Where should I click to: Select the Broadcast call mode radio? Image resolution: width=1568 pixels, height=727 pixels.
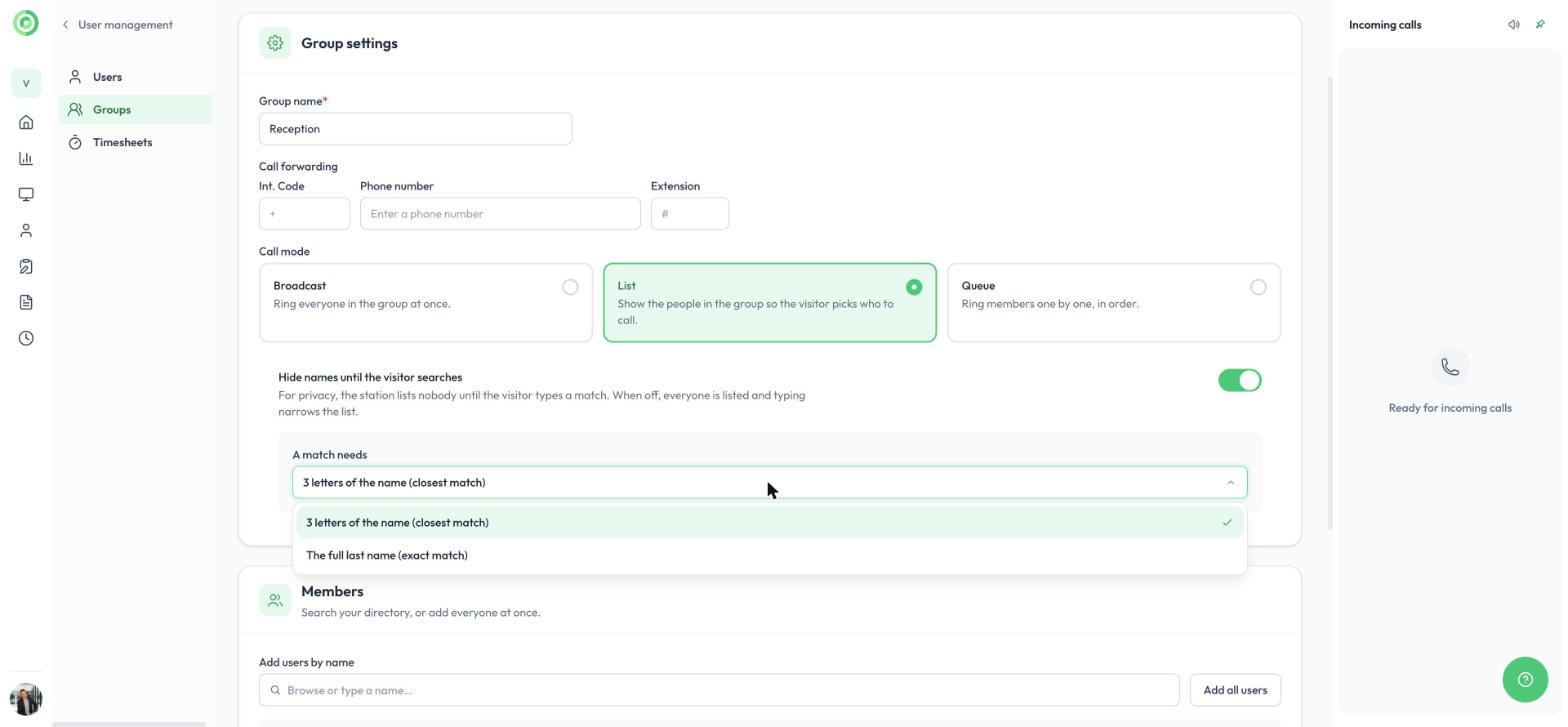570,287
